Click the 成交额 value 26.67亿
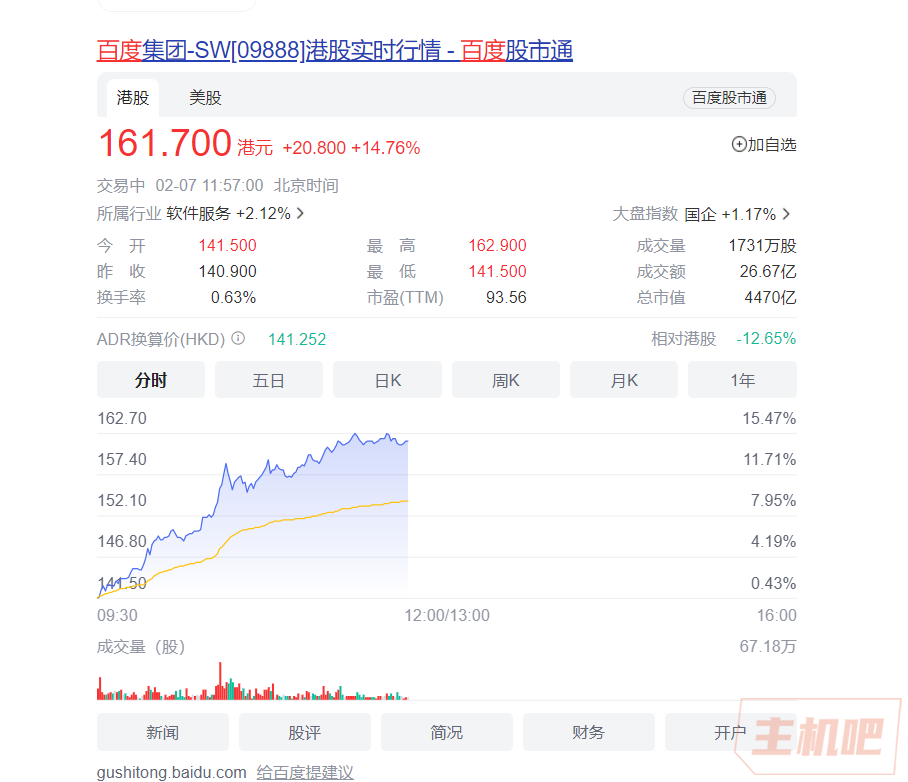The width and height of the screenshot is (908, 782). pos(768,271)
